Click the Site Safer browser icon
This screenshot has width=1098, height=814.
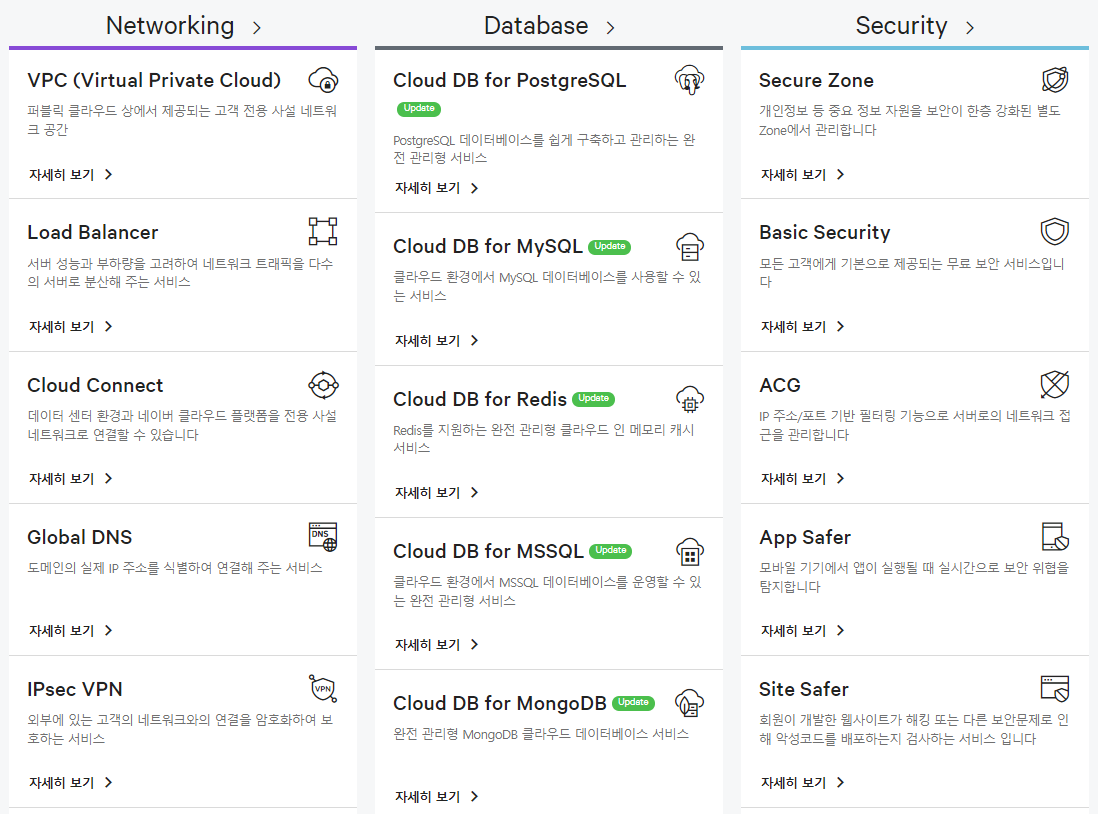[x=1055, y=689]
